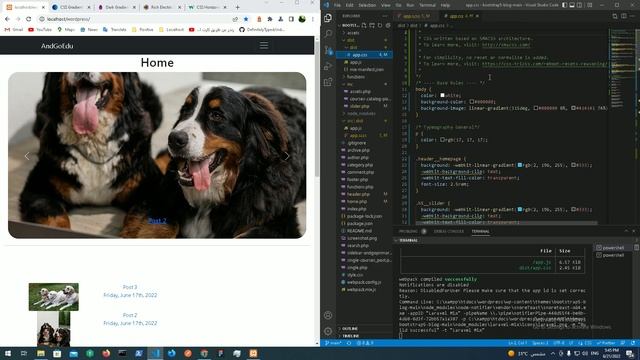Open the Run and Debug view
This screenshot has height=360, width=640.
click(328, 66)
